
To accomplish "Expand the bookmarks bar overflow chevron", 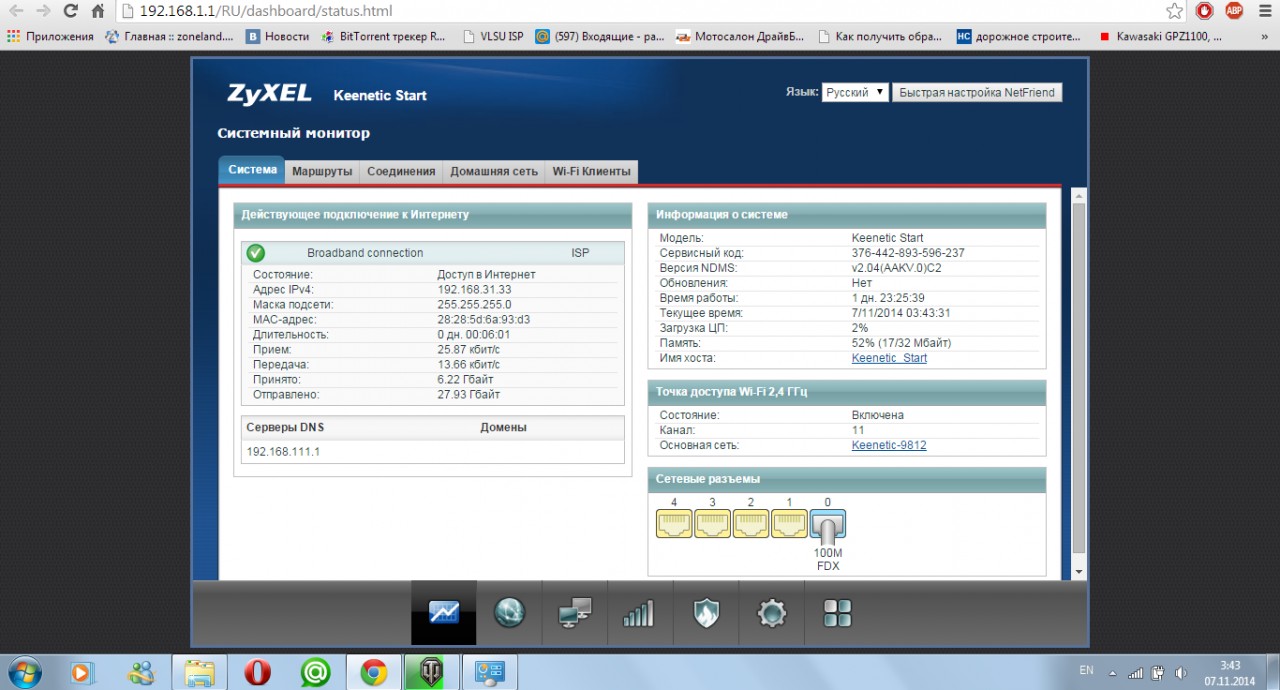I will [x=1265, y=36].
